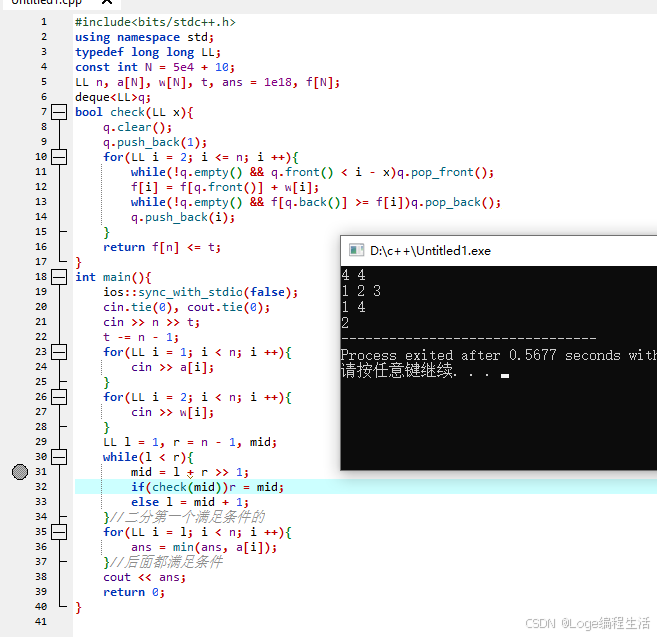657x637 pixels.
Task: Click 'return 0;' statement
Action: click(134, 592)
